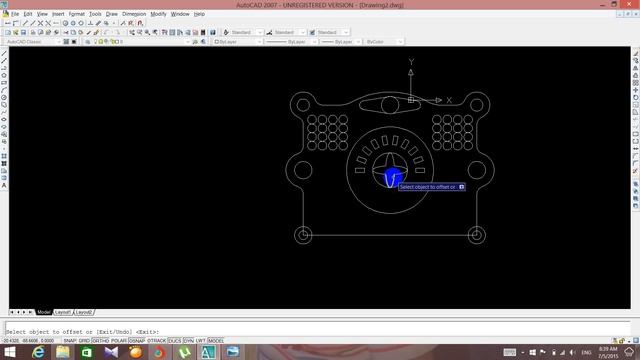Screen dimensions: 640x360
Task: Toggle OTRACK in status bar
Action: click(156, 340)
